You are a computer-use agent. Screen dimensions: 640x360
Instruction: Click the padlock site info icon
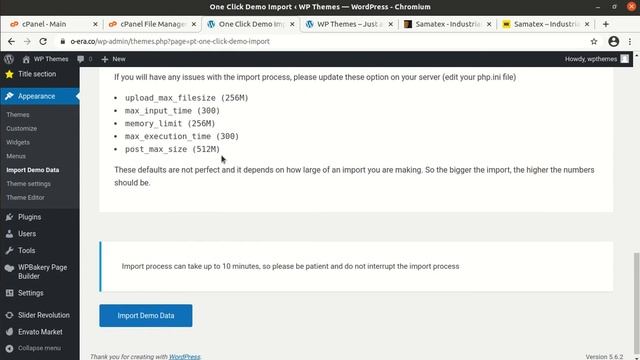click(x=62, y=41)
